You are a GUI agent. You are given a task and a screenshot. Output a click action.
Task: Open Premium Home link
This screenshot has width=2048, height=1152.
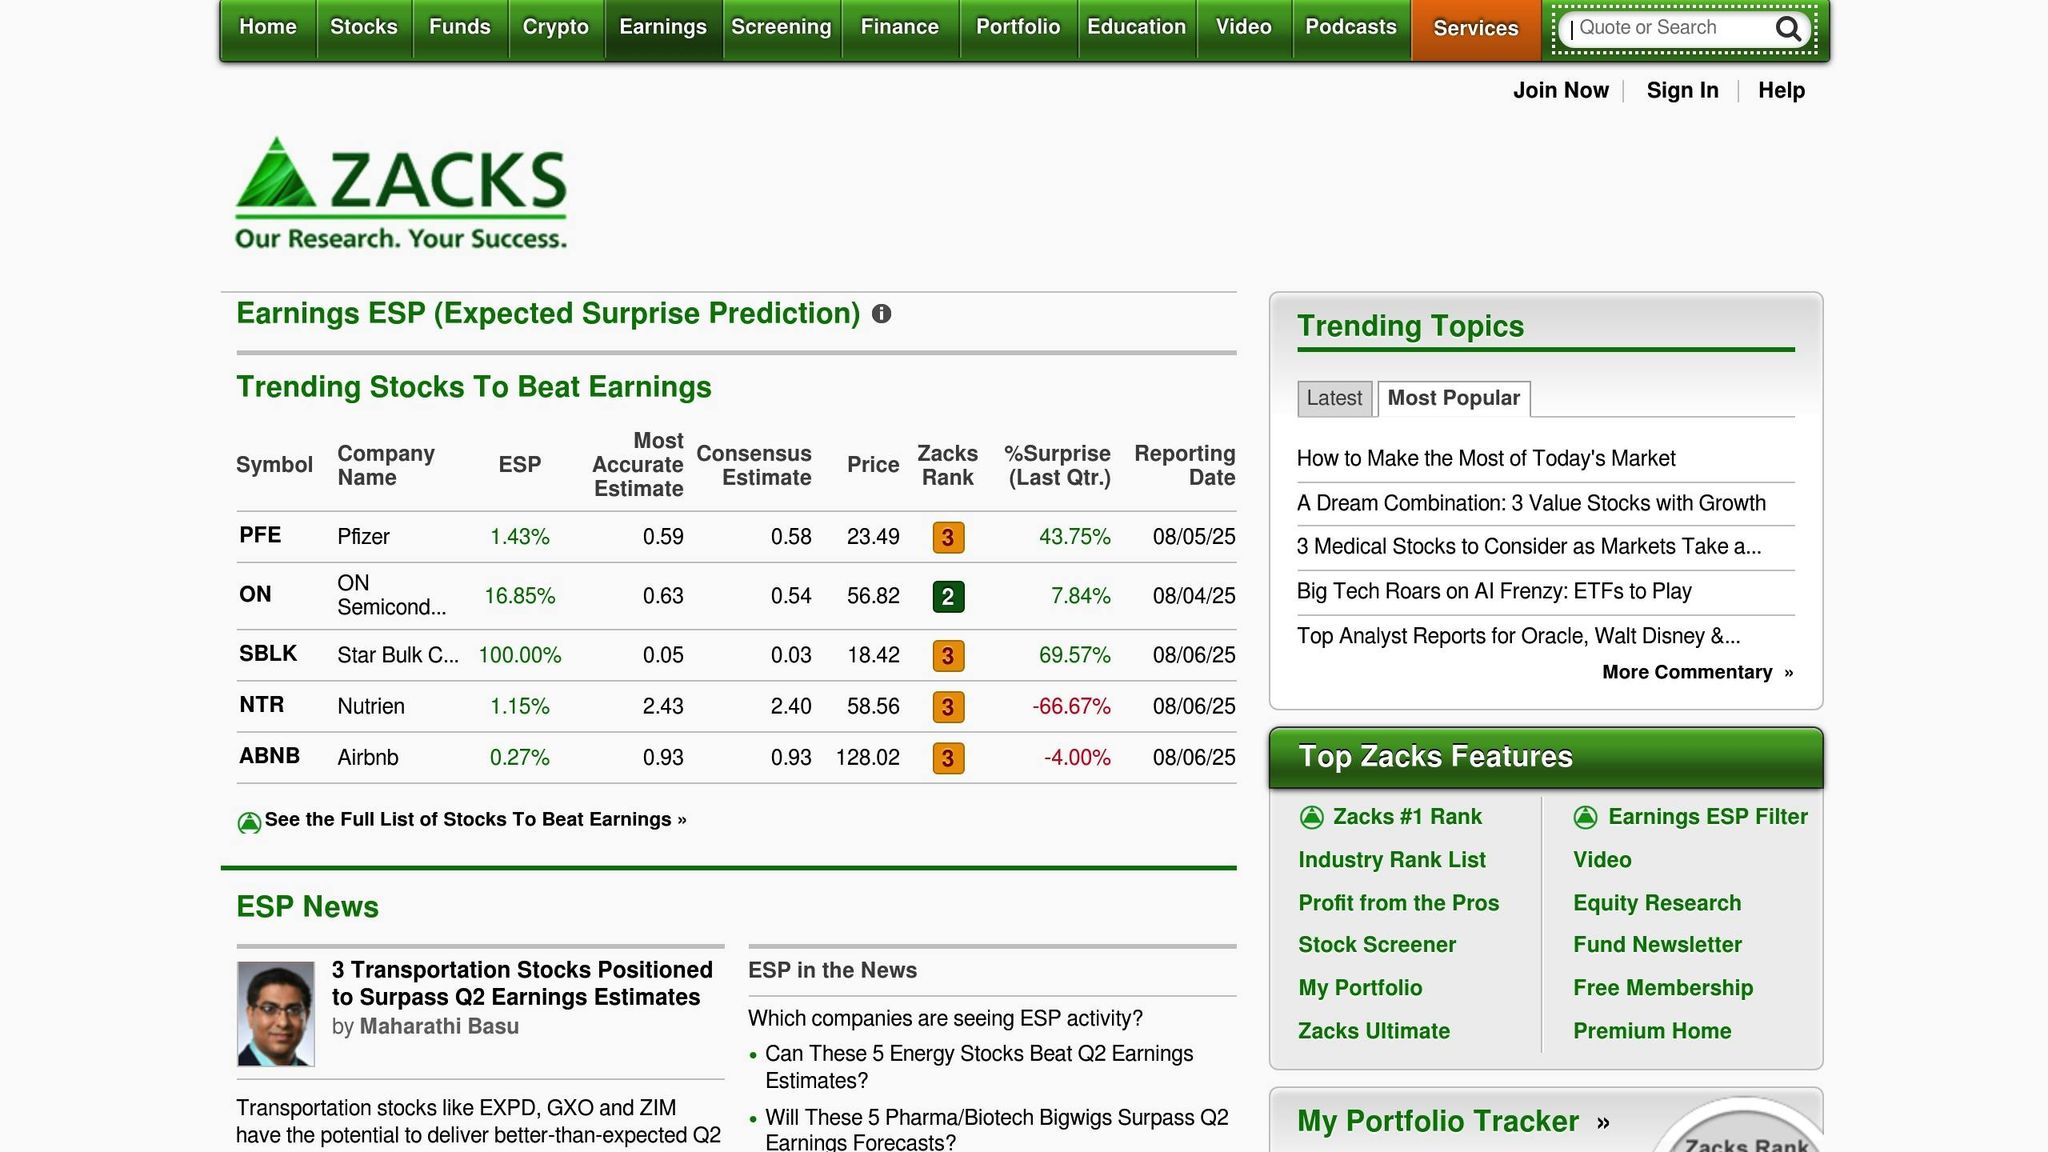coord(1652,1031)
